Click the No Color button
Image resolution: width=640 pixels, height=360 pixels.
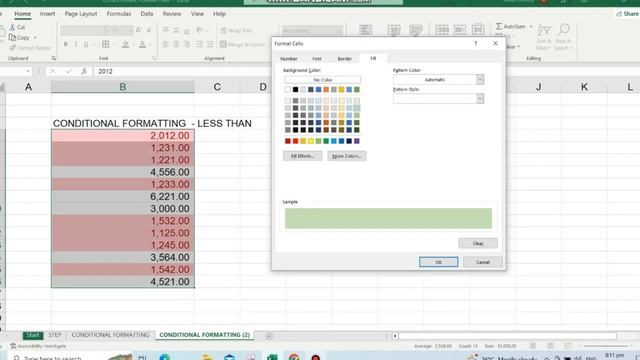[322, 80]
